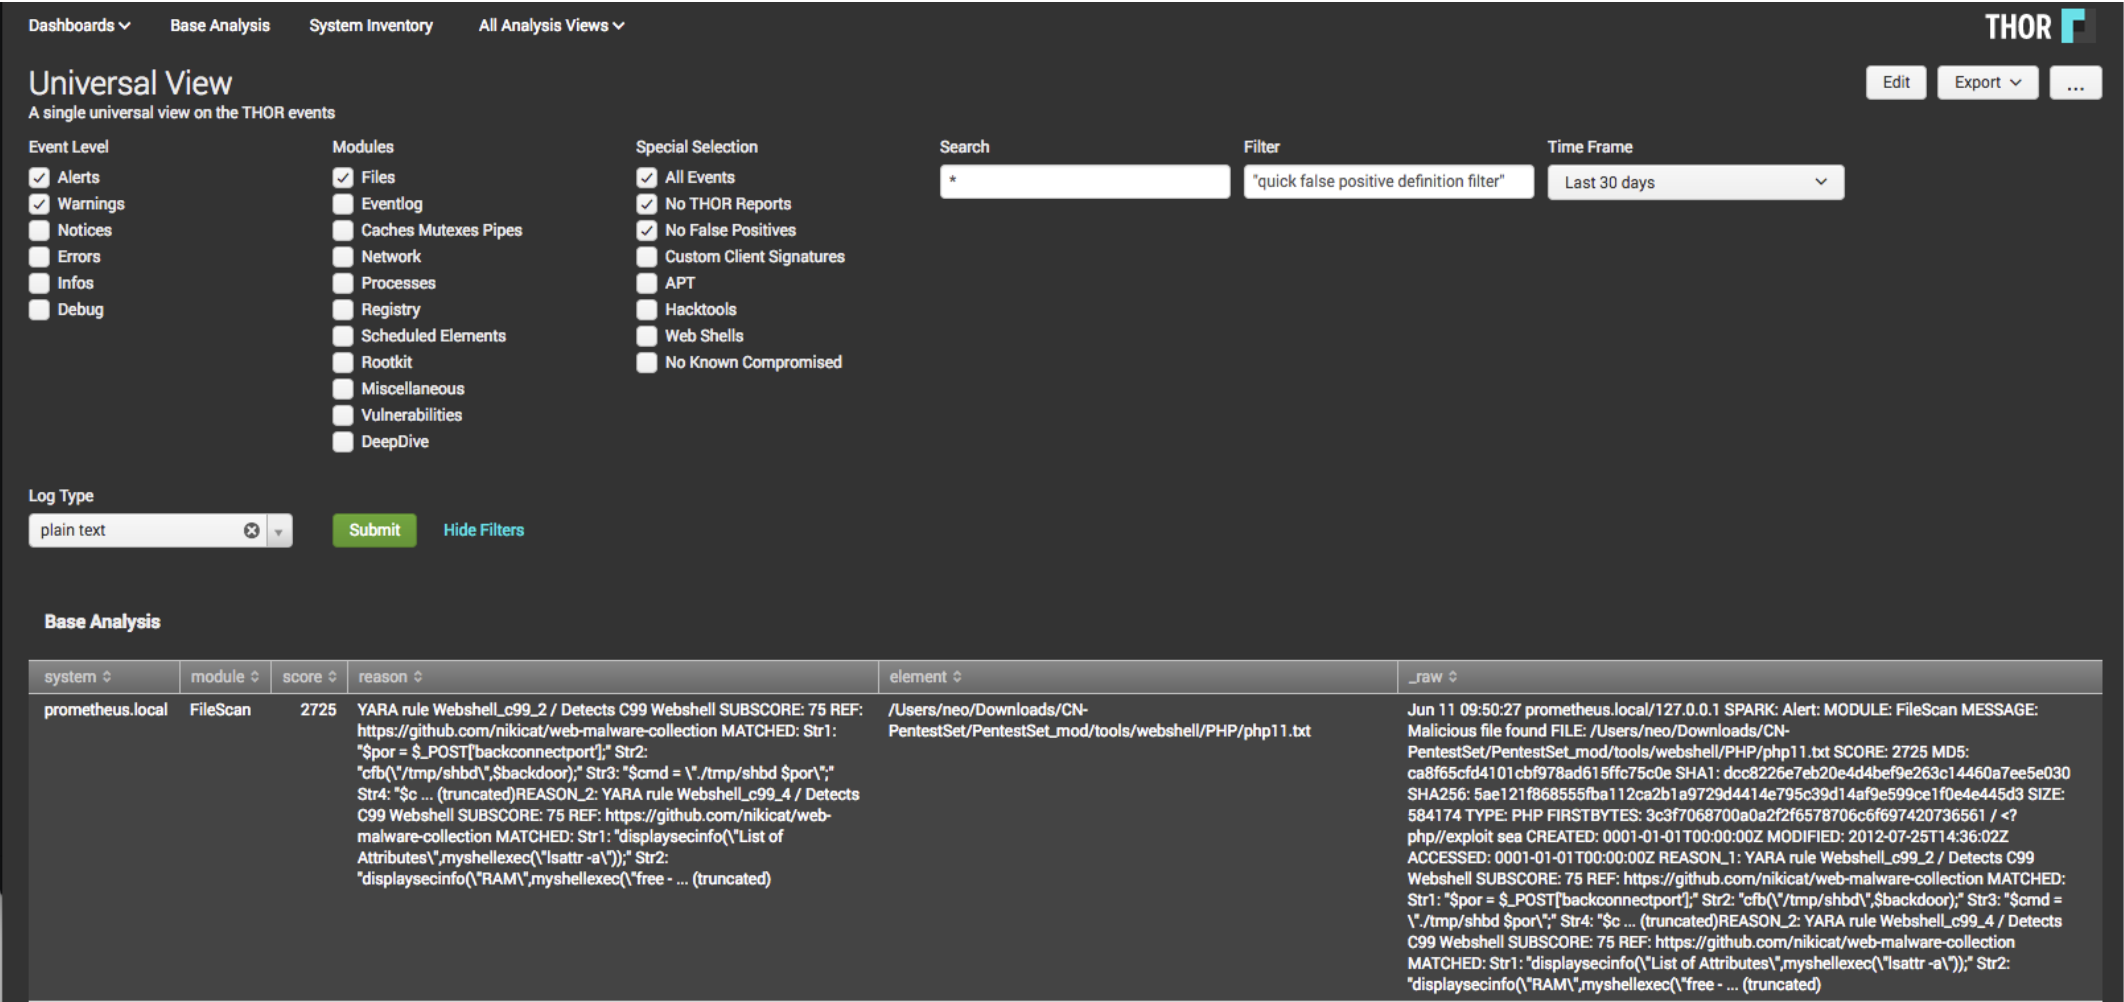Check the Caches Mutexes Pipes module
Image resolution: width=2124 pixels, height=1002 pixels.
click(343, 230)
